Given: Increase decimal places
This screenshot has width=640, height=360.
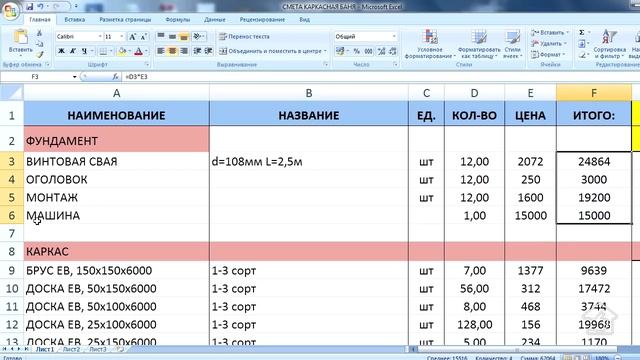Looking at the screenshot, I should tap(381, 51).
